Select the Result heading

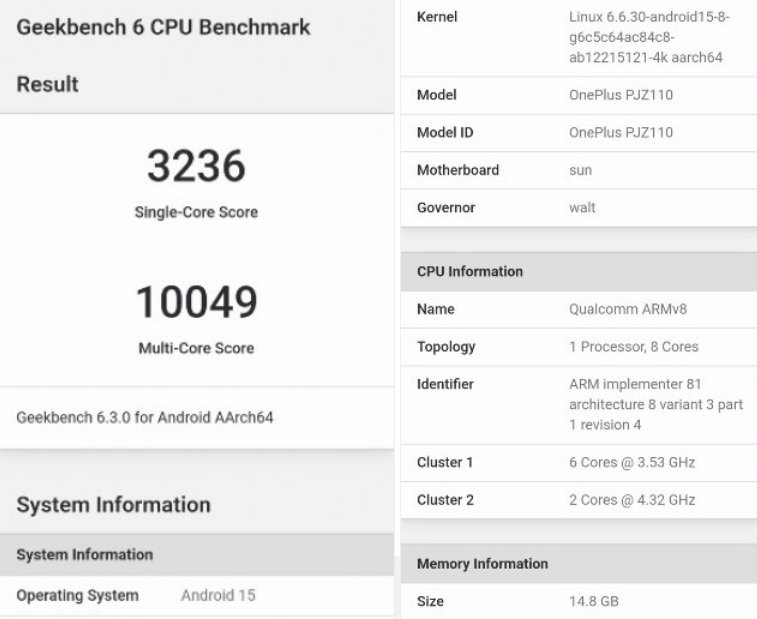(47, 85)
